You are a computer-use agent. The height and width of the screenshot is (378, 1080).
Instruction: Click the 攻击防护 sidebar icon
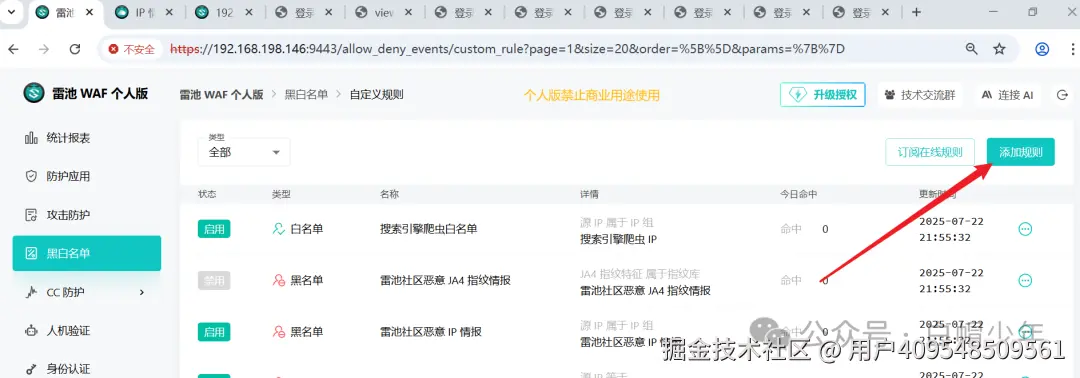(x=31, y=215)
